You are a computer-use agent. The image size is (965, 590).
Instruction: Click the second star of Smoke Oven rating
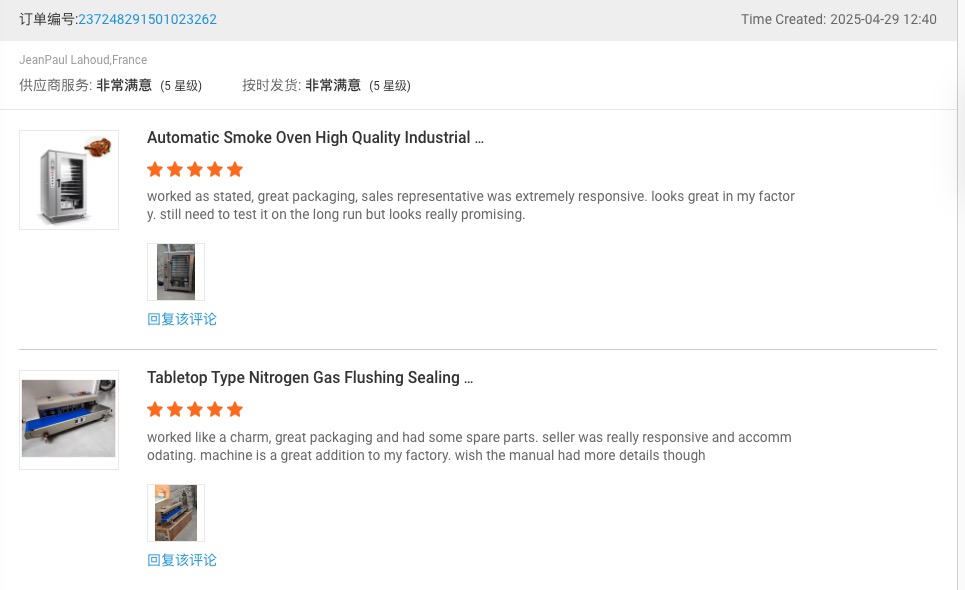(x=175, y=169)
